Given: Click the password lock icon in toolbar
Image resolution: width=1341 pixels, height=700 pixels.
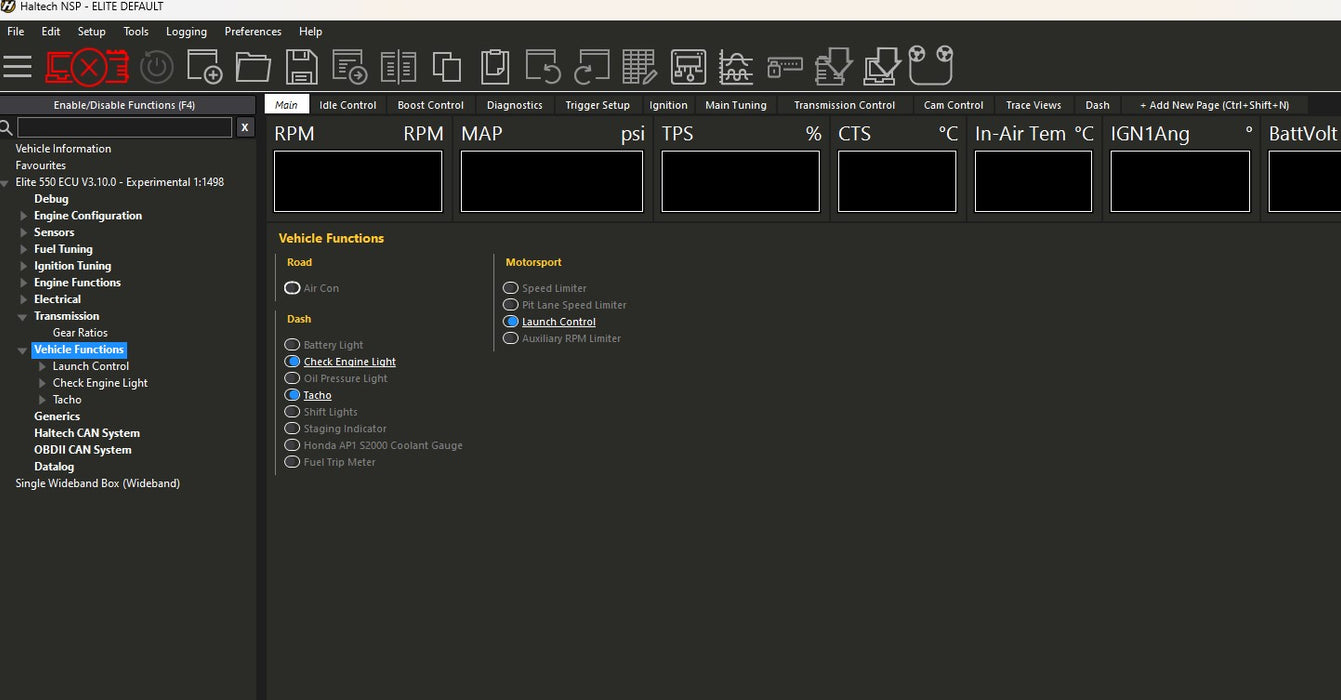Looking at the screenshot, I should [x=785, y=67].
